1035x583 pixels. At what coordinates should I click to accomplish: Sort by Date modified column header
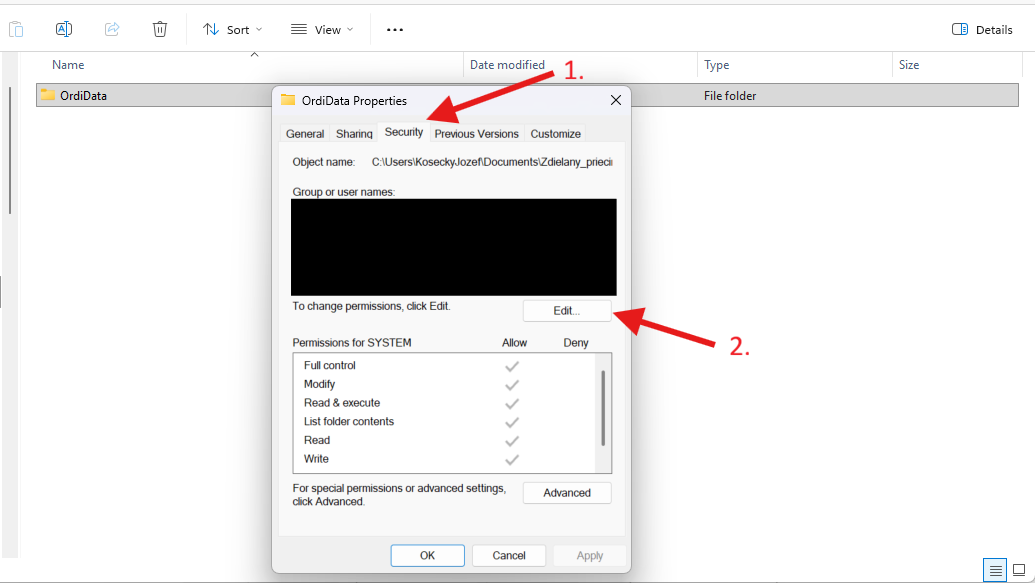(x=507, y=65)
